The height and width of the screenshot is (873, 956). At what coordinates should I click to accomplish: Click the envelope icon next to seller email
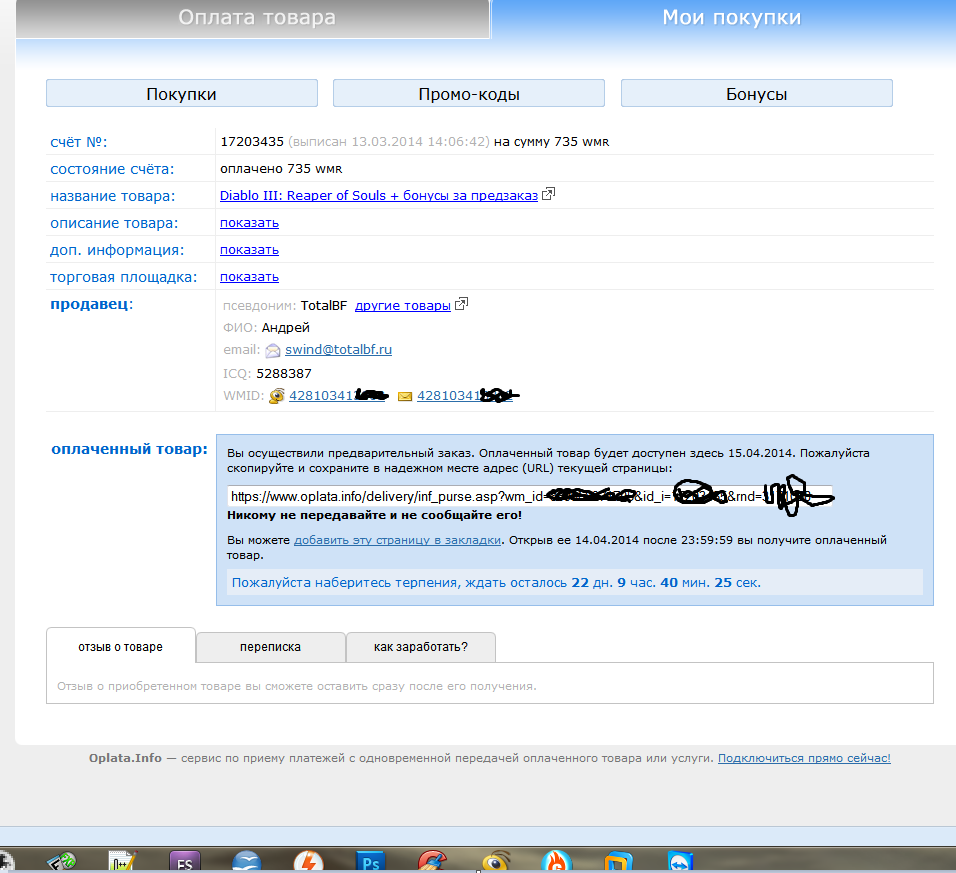[273, 351]
